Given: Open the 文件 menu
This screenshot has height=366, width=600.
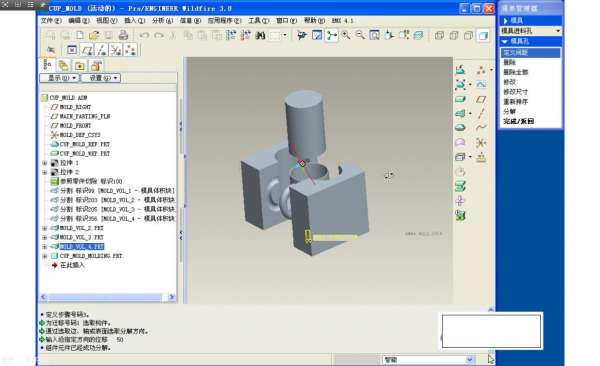Looking at the screenshot, I should [51, 21].
